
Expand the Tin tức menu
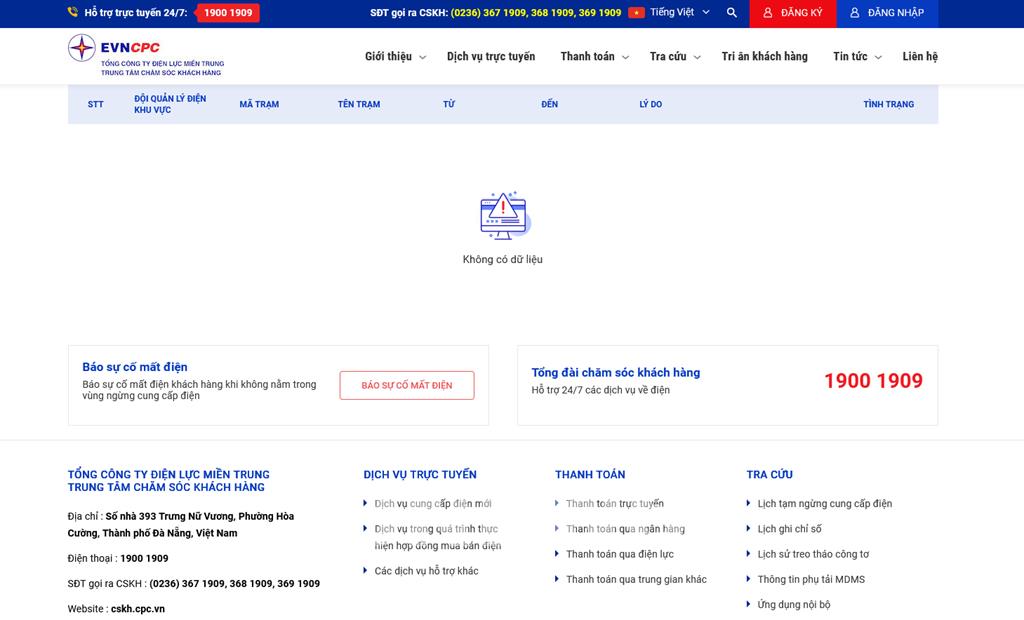tap(857, 57)
